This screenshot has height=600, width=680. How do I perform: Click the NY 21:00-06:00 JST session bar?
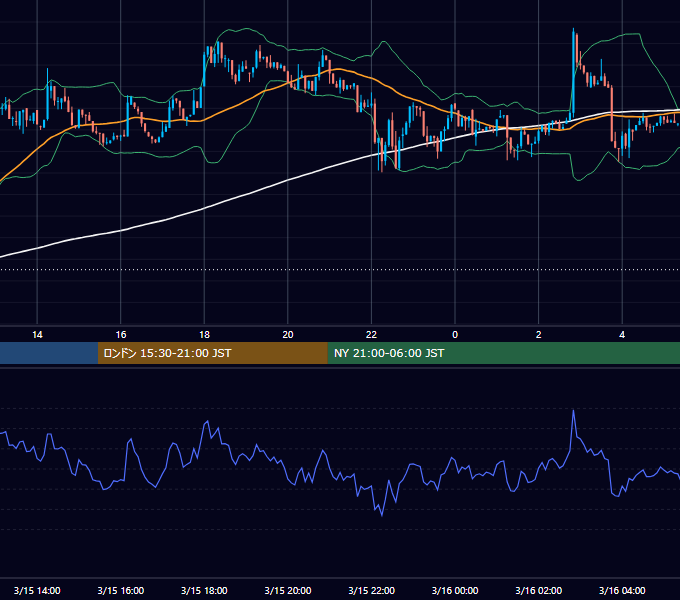tap(503, 353)
